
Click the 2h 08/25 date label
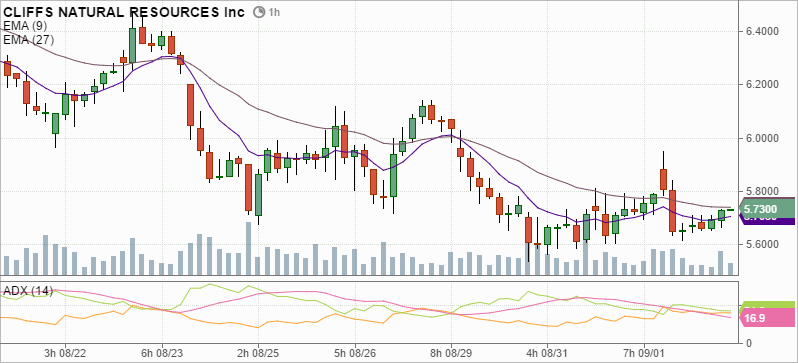pos(258,352)
